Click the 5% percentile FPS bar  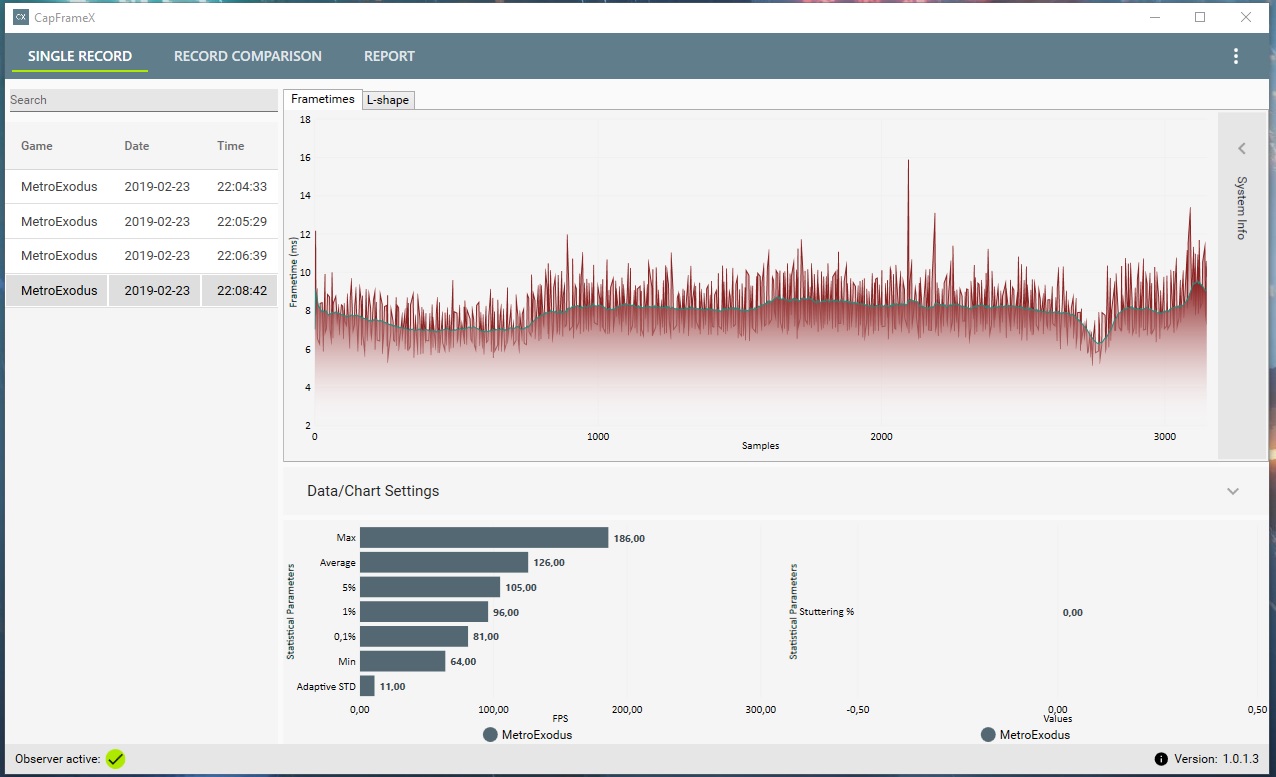430,587
